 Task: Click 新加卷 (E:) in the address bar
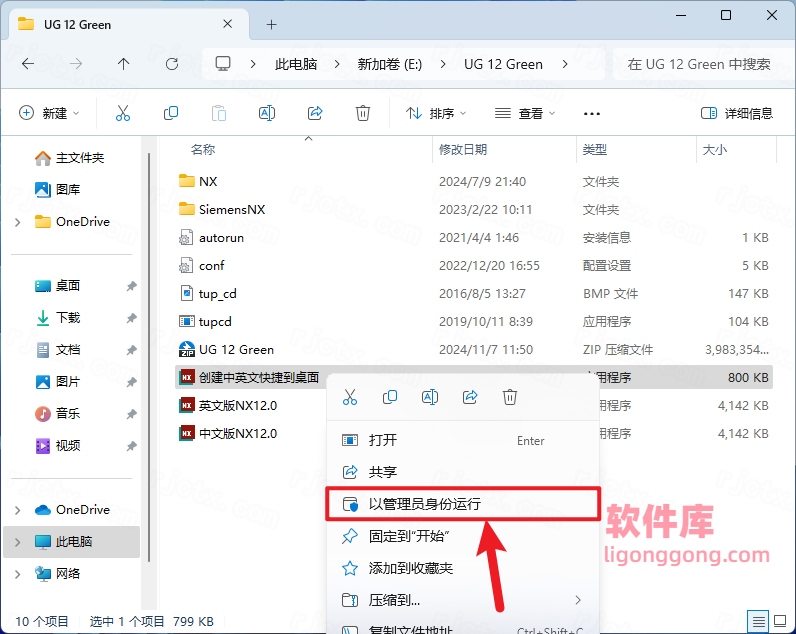(x=390, y=64)
